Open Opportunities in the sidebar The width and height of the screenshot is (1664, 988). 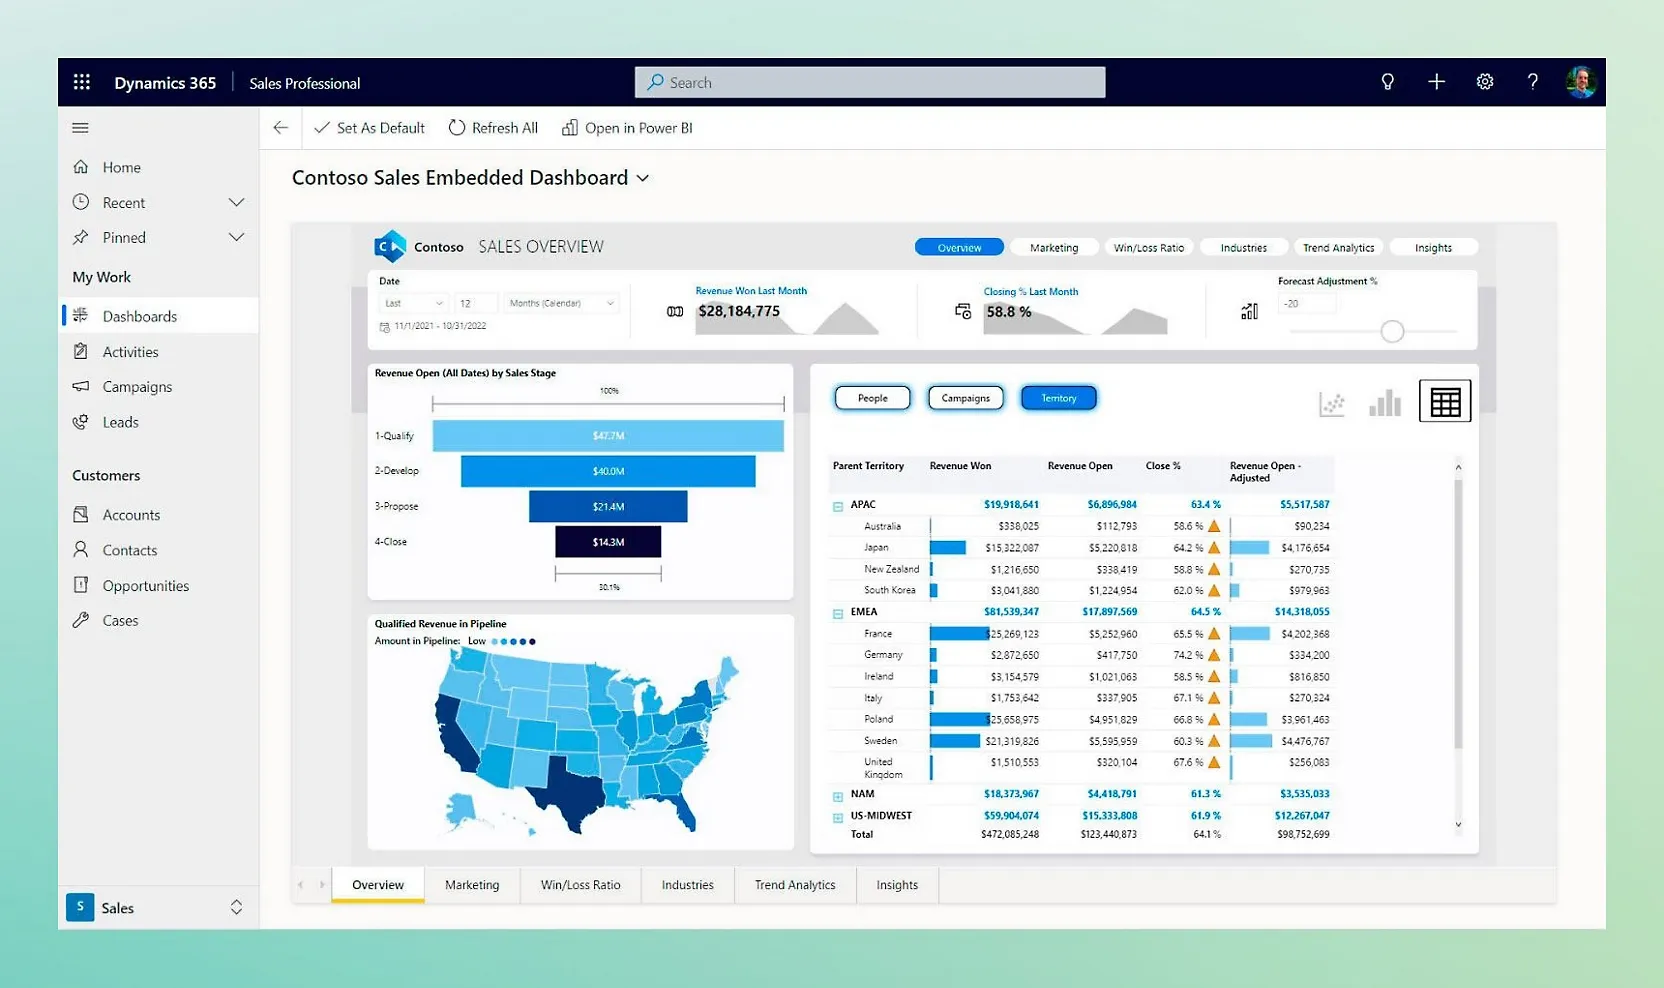pos(145,586)
